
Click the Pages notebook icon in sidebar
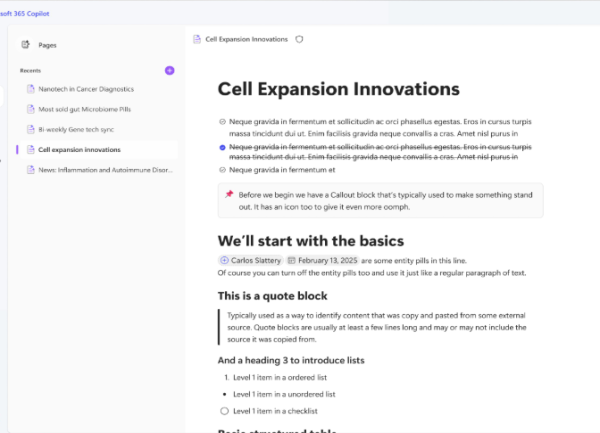[25, 45]
